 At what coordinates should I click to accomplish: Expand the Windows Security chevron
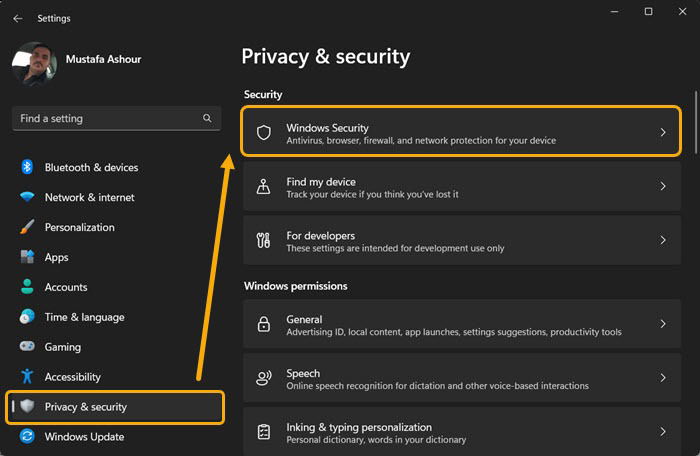click(x=663, y=133)
